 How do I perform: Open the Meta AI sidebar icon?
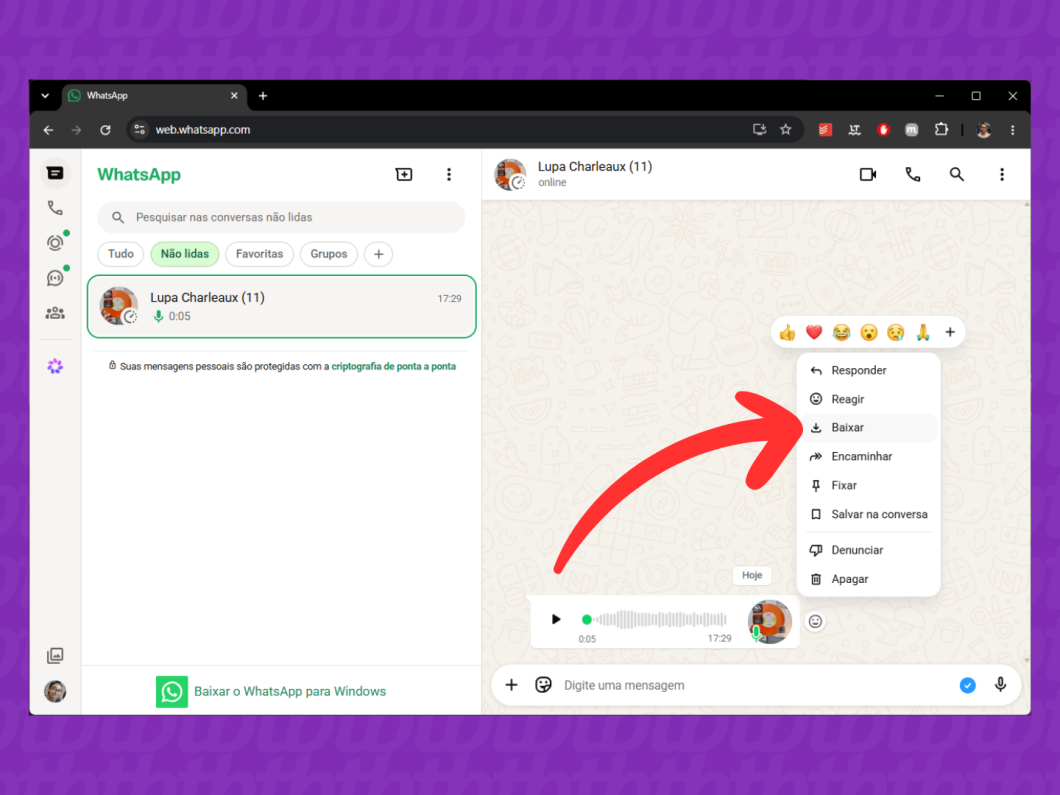tap(55, 366)
